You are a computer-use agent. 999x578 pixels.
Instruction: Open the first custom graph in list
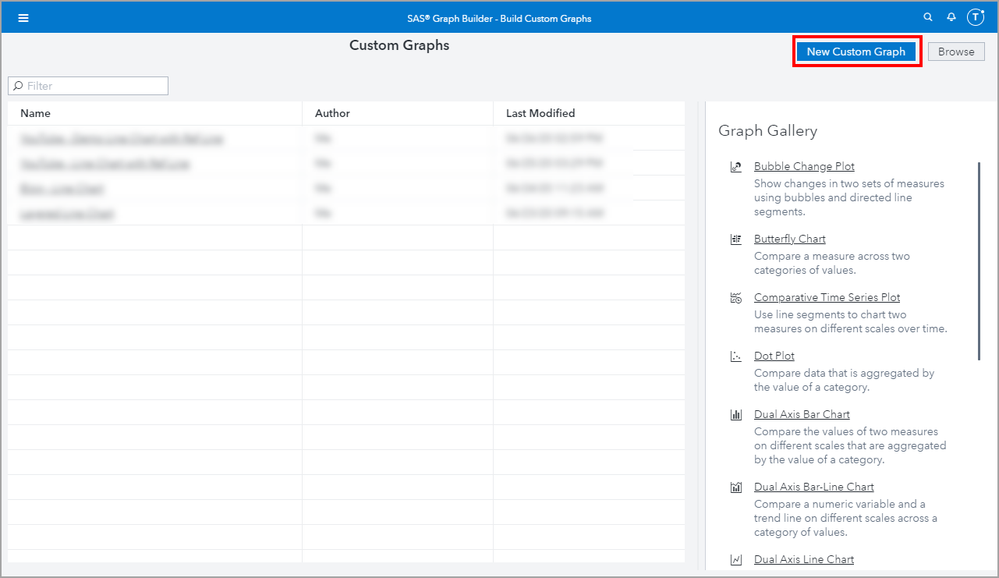(x=122, y=139)
